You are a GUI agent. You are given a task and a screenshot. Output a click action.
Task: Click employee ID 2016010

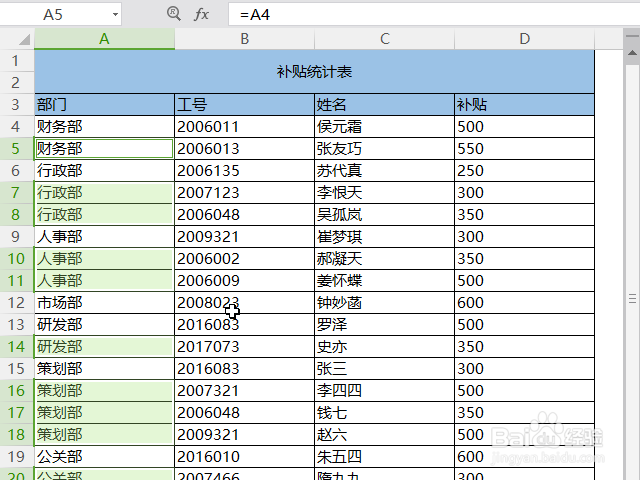coord(244,457)
